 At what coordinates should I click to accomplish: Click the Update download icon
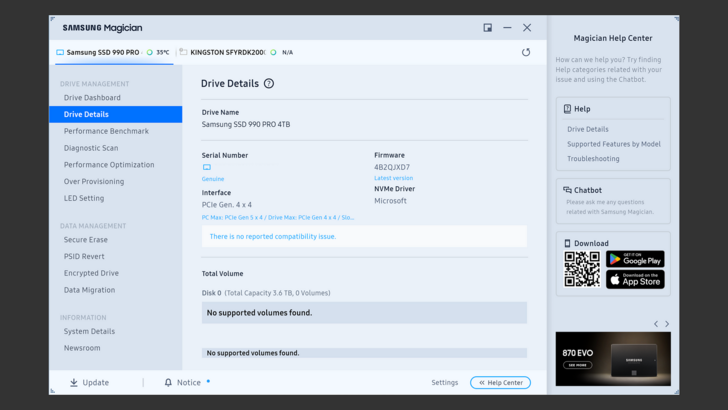click(x=74, y=382)
